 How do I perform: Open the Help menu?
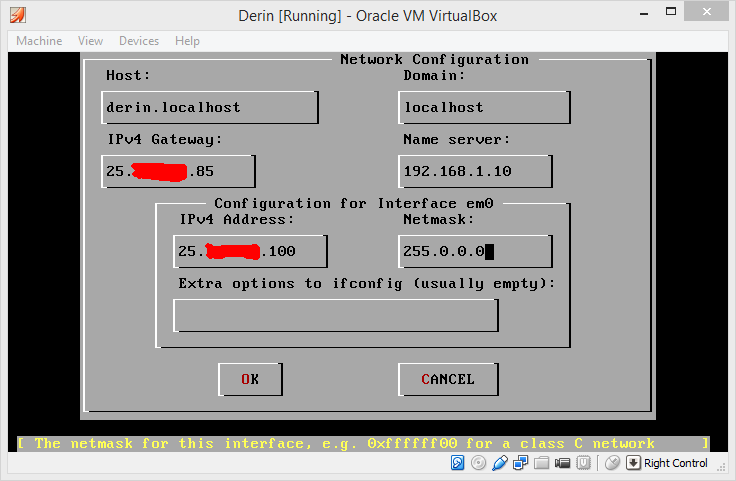187,41
